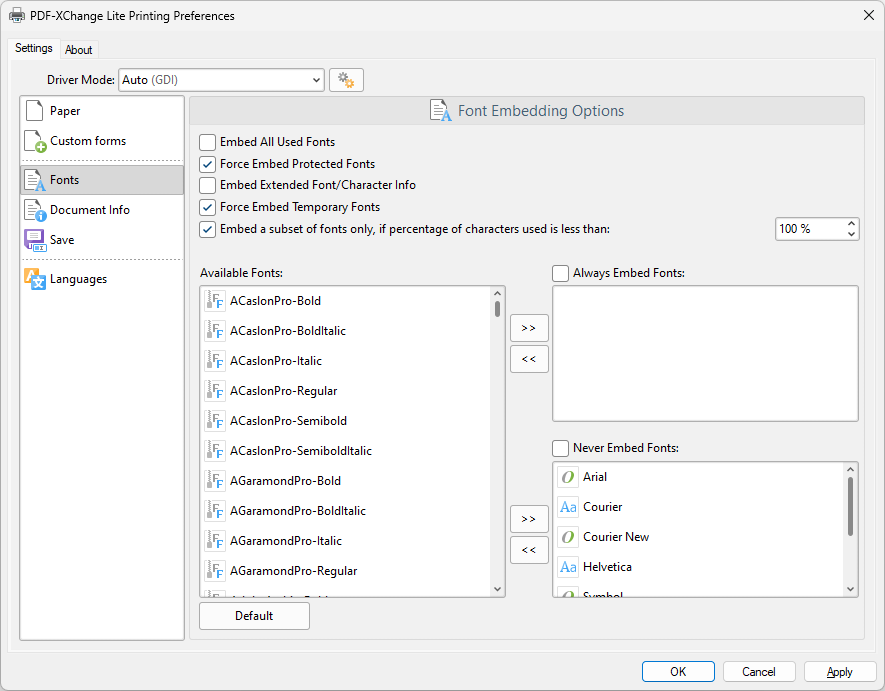Switch to the Settings tab
885x691 pixels.
tap(34, 48)
